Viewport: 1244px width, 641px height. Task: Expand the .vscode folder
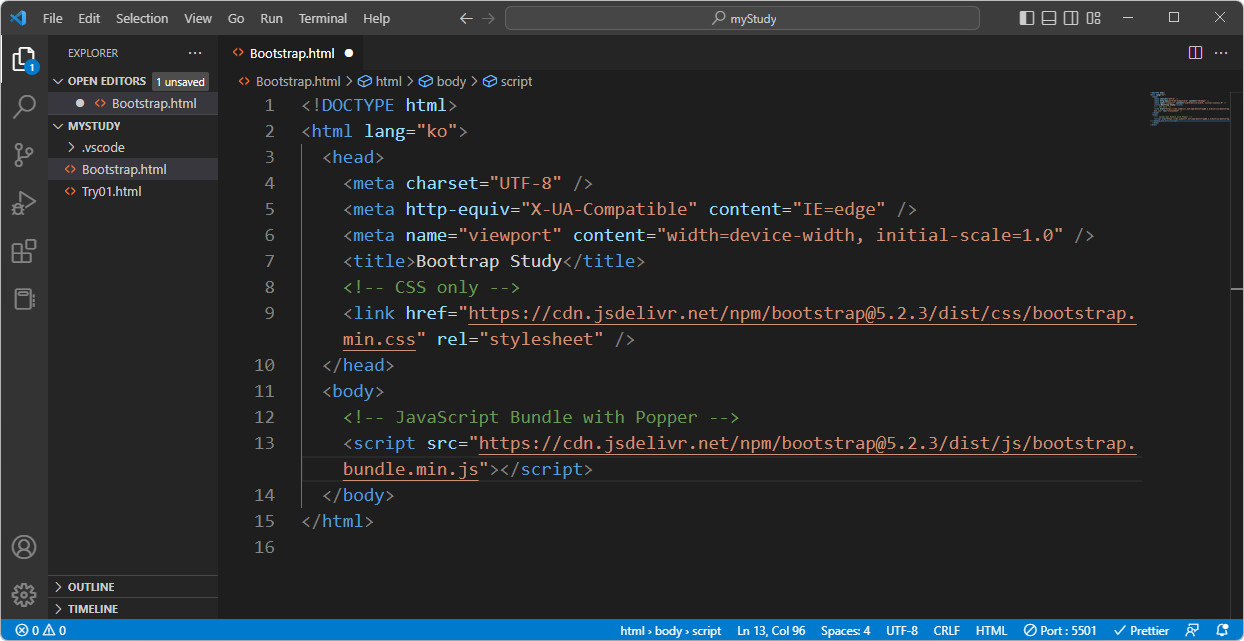tap(103, 148)
